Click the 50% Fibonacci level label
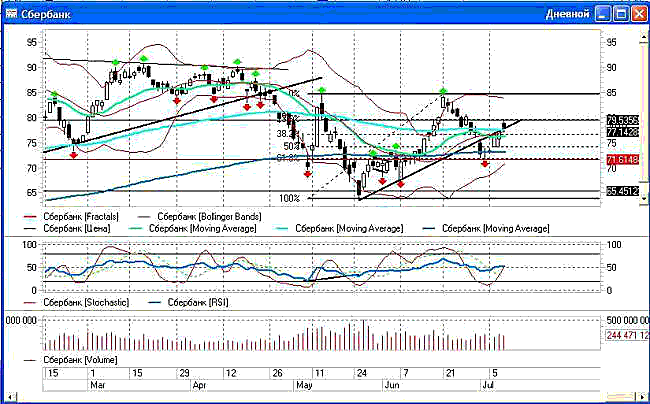 (291, 146)
